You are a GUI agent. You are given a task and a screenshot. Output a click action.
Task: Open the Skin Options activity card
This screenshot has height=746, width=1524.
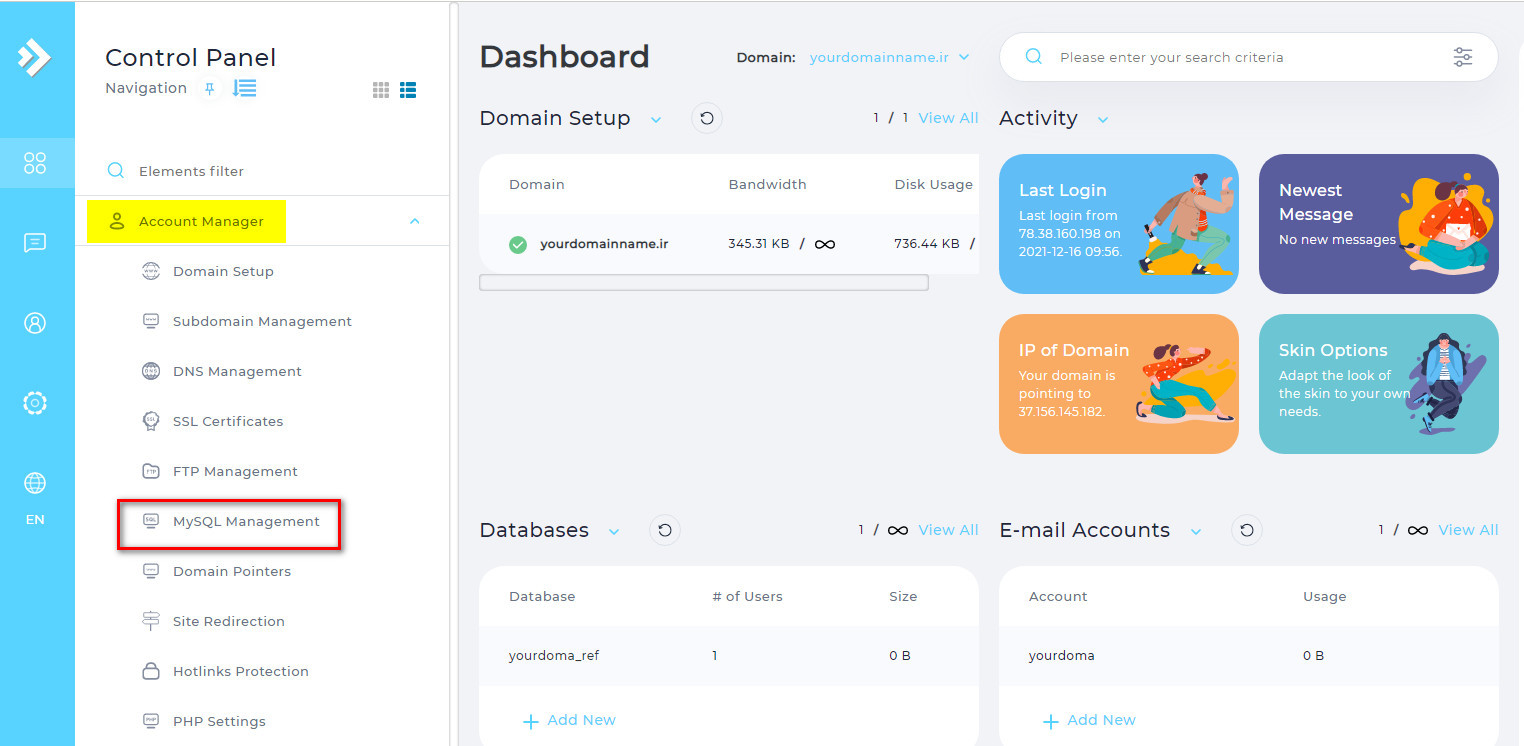pyautogui.click(x=1379, y=384)
